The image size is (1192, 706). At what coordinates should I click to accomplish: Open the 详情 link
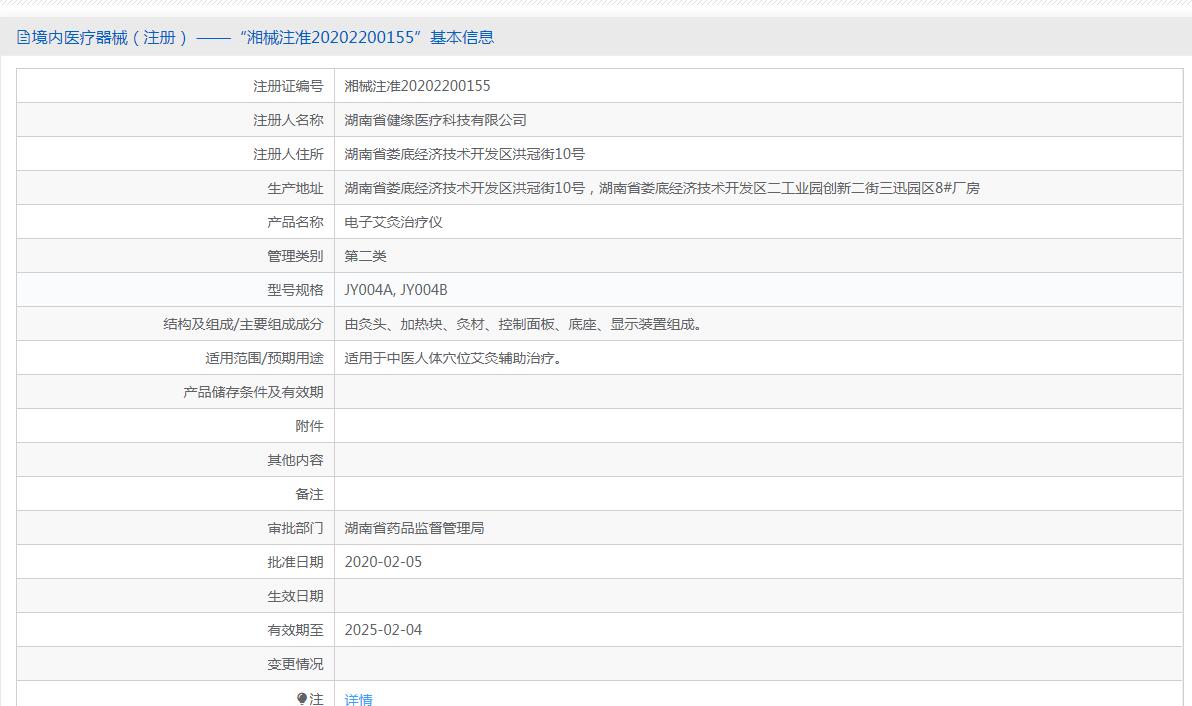359,699
